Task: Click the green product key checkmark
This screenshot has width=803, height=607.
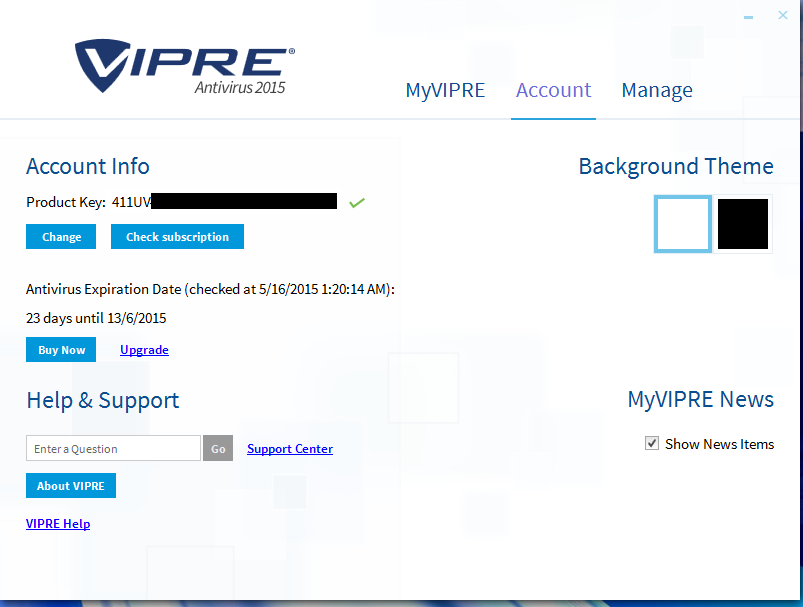Action: 357,203
